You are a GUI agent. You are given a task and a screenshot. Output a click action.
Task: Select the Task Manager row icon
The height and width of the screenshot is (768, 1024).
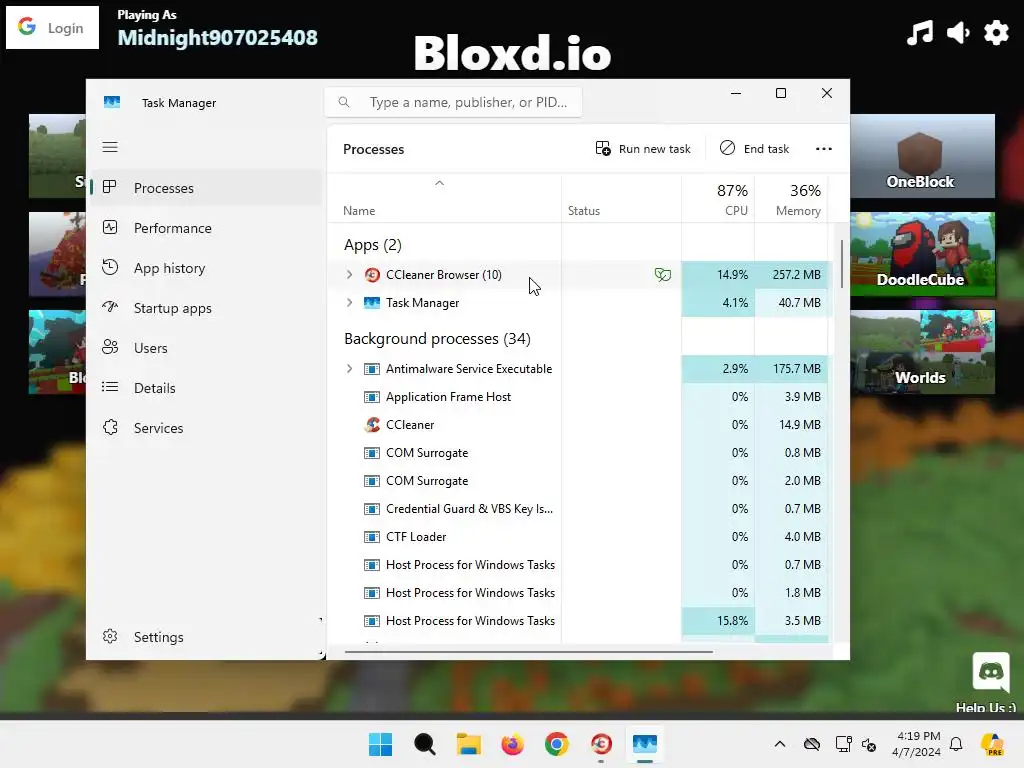[372, 303]
